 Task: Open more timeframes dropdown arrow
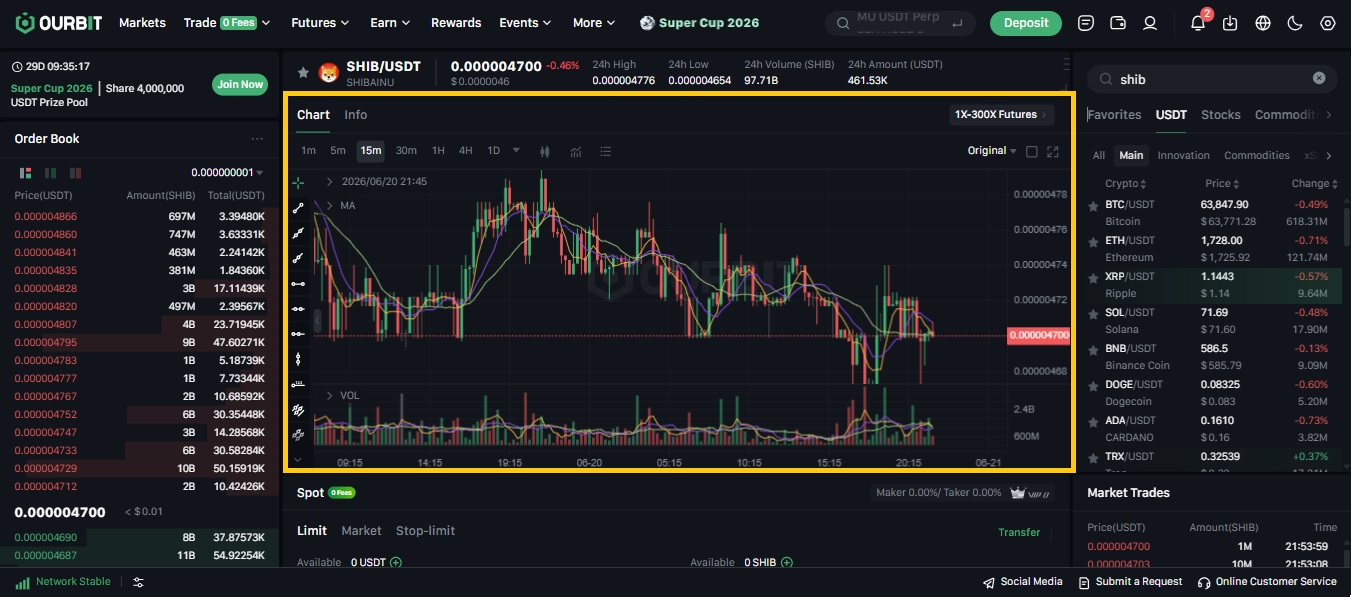[516, 151]
